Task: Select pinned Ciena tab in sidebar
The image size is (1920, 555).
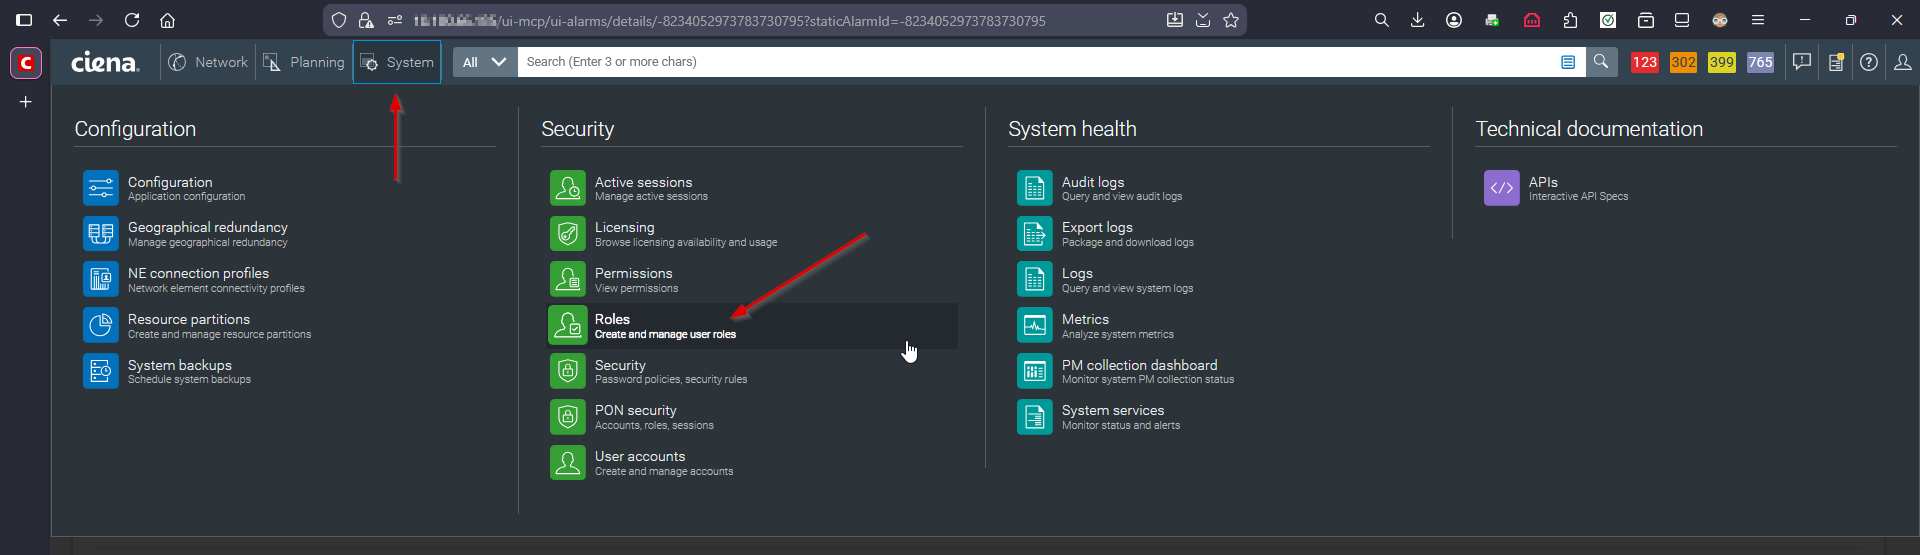Action: tap(26, 63)
